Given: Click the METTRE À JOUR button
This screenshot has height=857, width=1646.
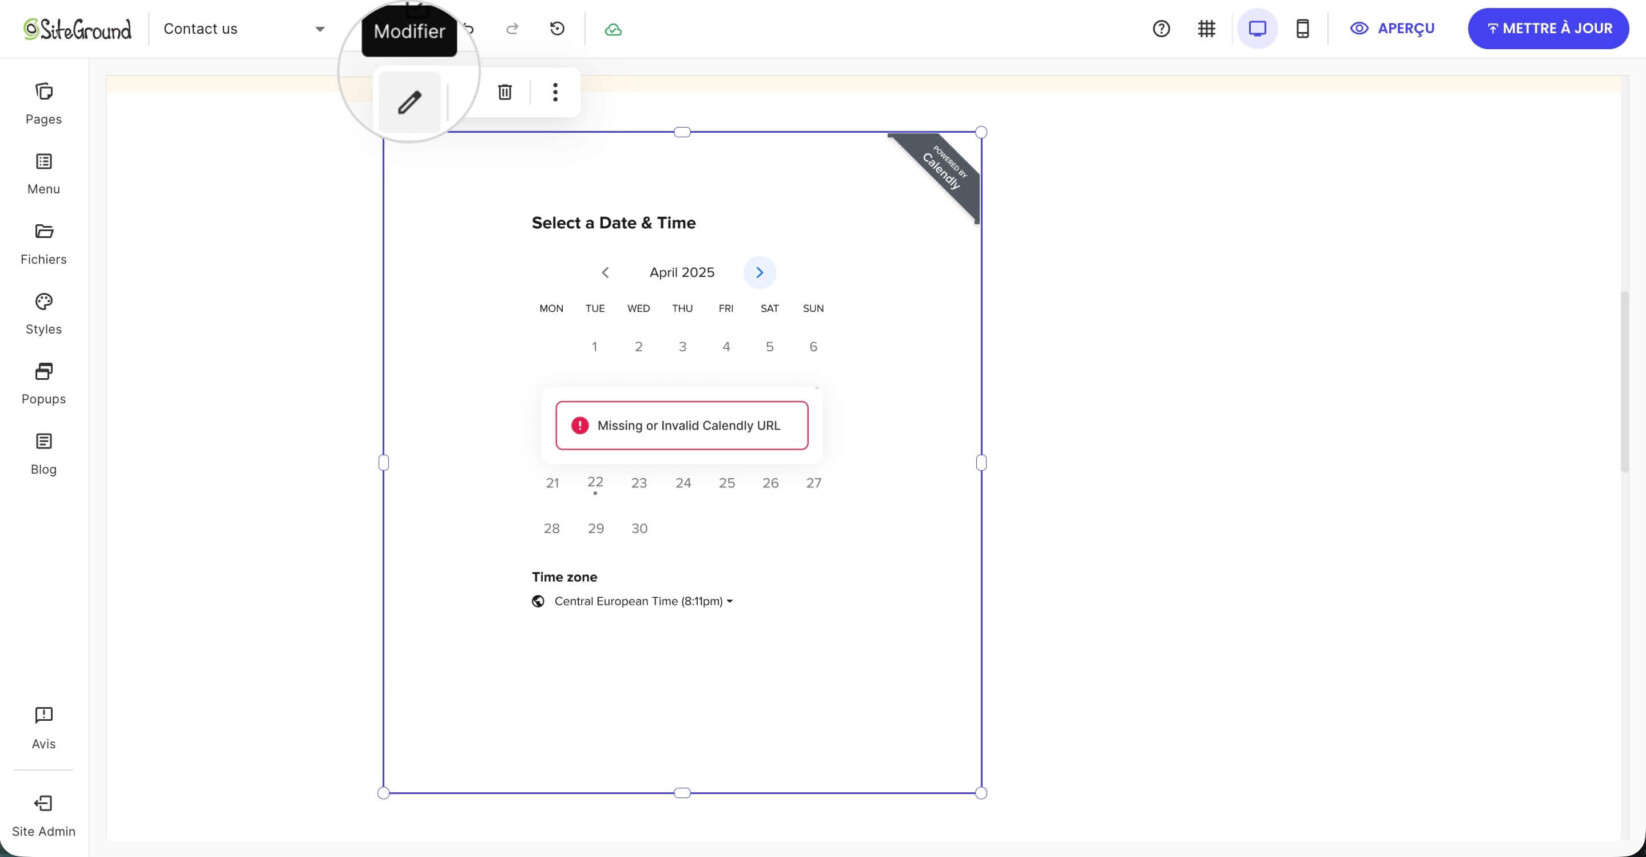Looking at the screenshot, I should (1548, 29).
